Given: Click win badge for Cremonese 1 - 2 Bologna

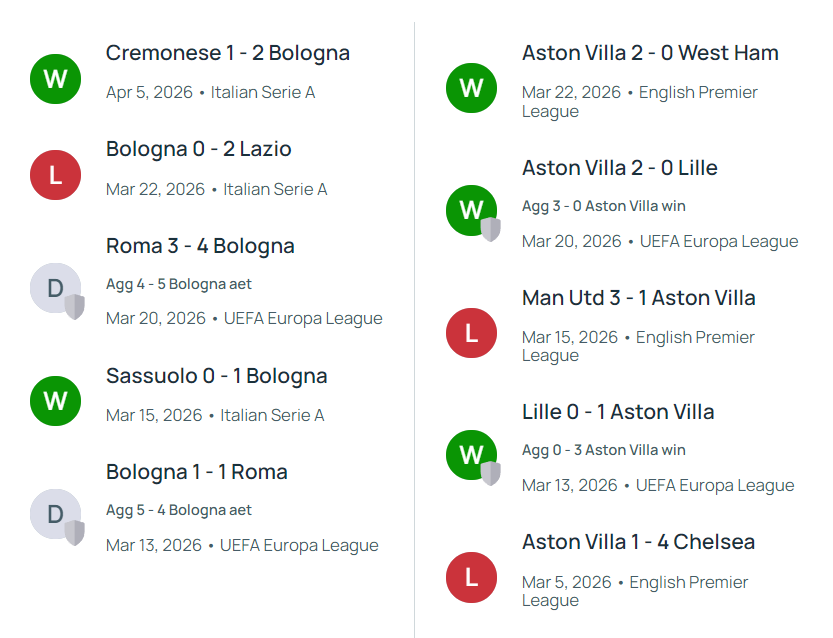Looking at the screenshot, I should click(56, 78).
